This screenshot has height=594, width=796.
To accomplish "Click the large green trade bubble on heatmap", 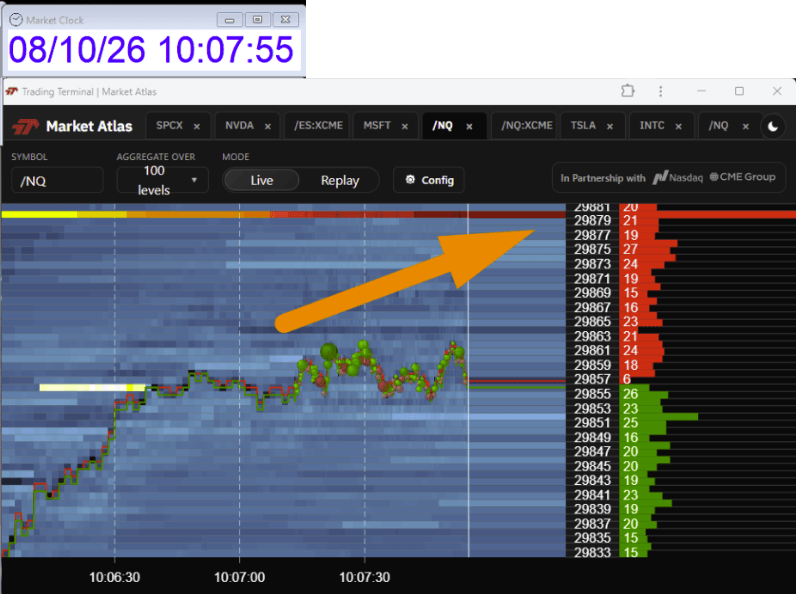I will (329, 351).
